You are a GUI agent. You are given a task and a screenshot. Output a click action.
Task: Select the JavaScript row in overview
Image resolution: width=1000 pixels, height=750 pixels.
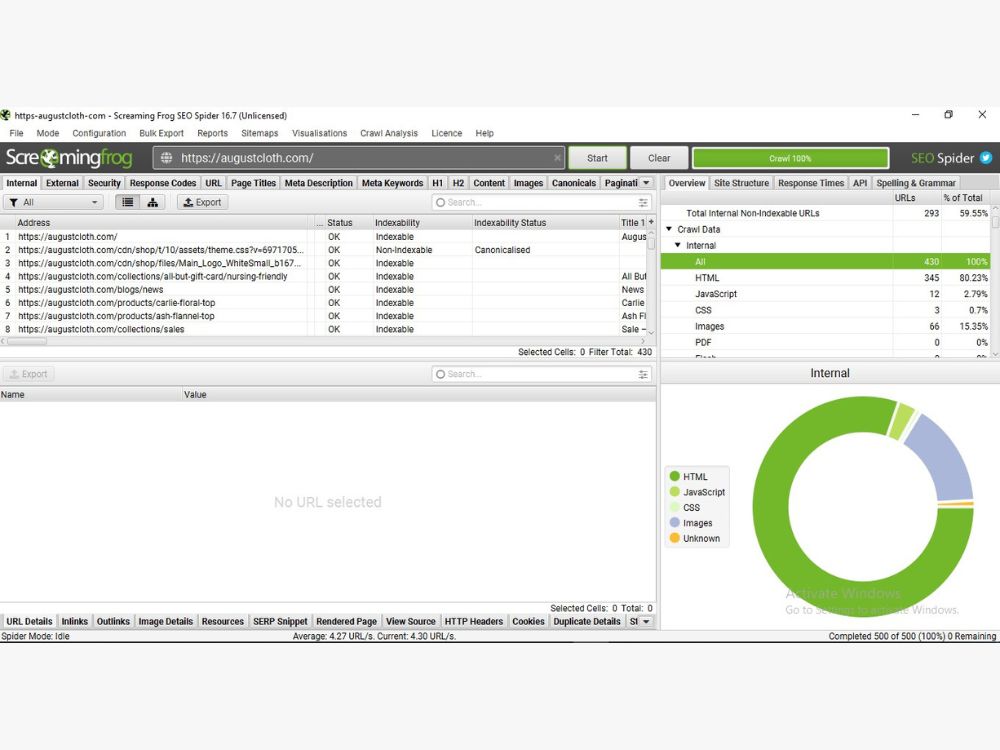pos(825,294)
